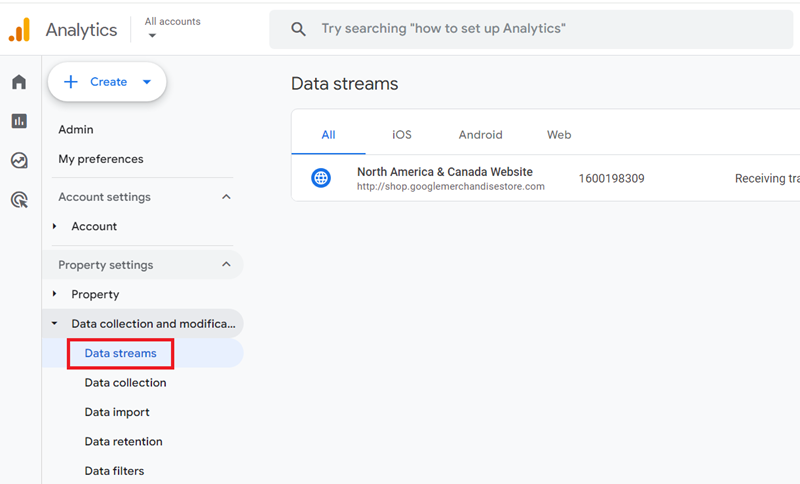This screenshot has height=484, width=800.
Task: Click the shop.googlemerchandisestore.com URL
Action: [451, 187]
